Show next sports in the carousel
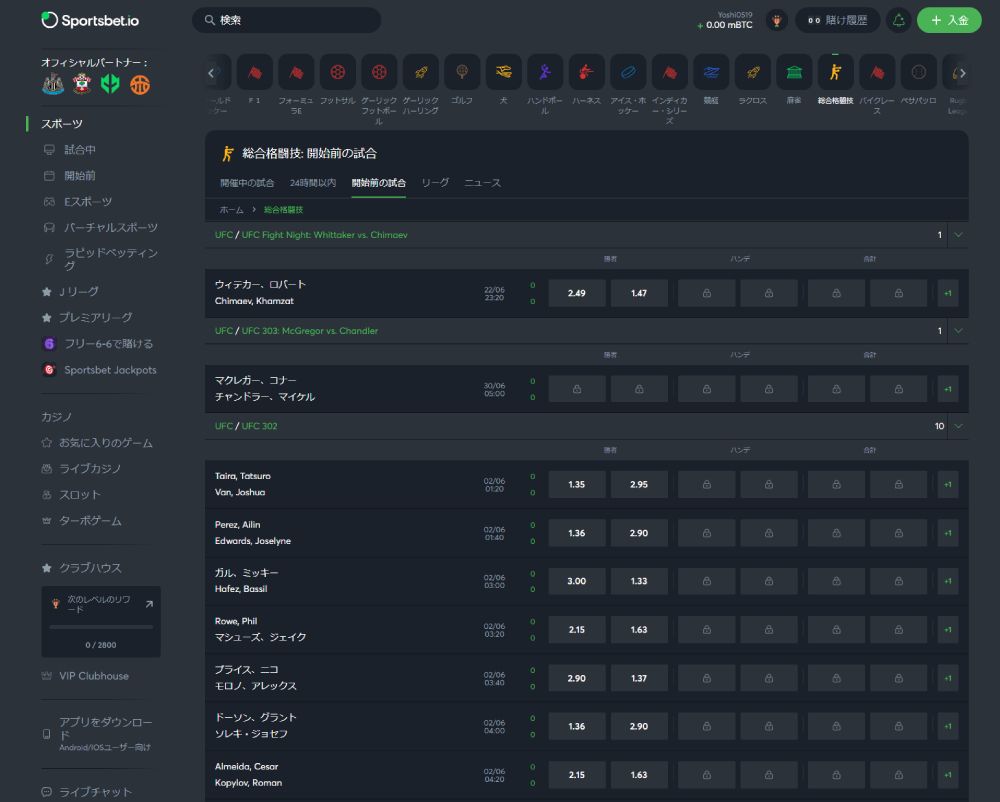The width and height of the screenshot is (1000, 802). (x=962, y=73)
